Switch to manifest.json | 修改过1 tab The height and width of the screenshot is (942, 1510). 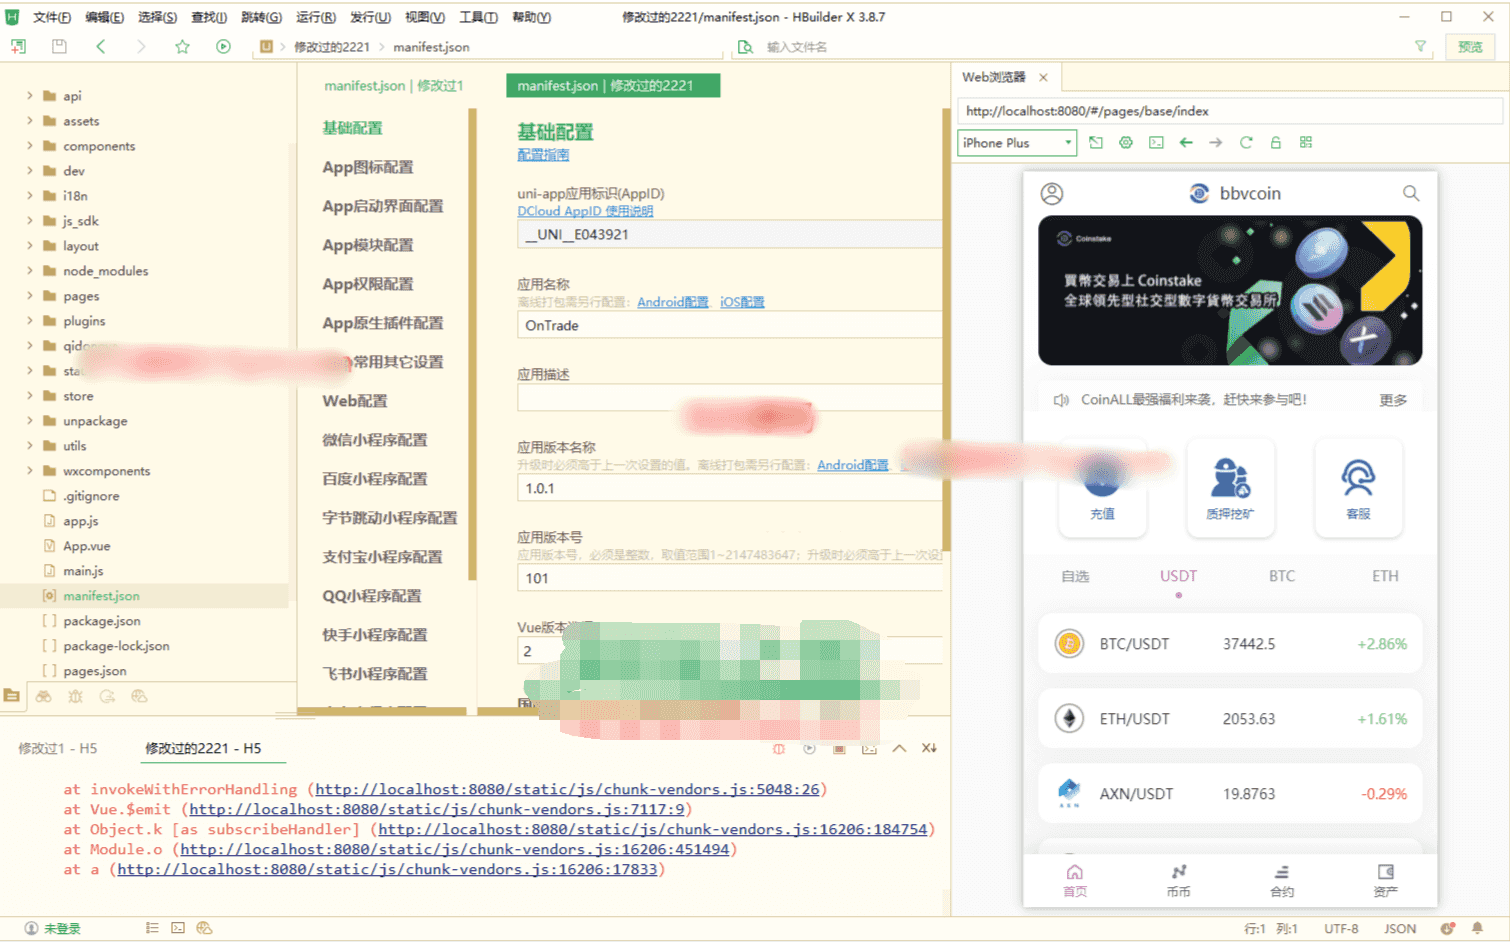(394, 86)
